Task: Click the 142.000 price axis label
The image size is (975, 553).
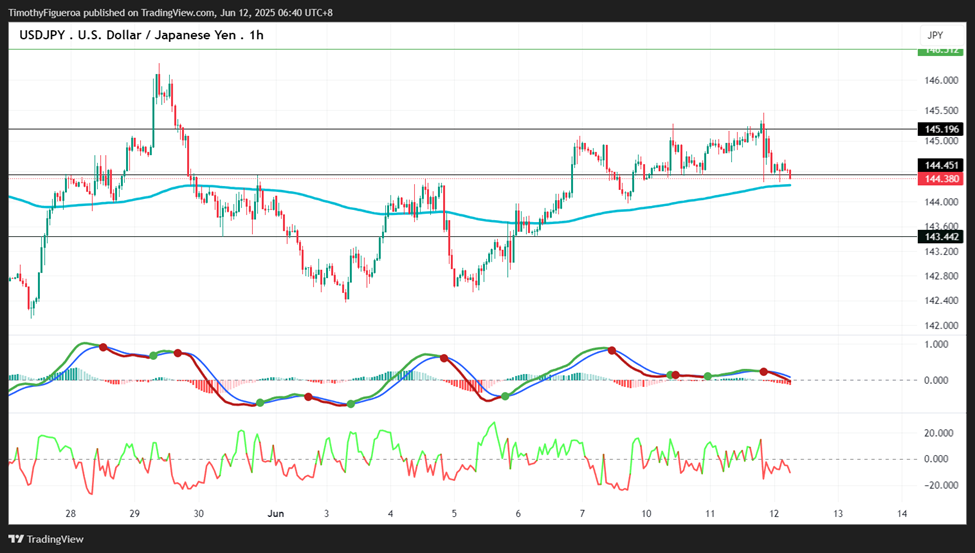Action: pos(941,325)
